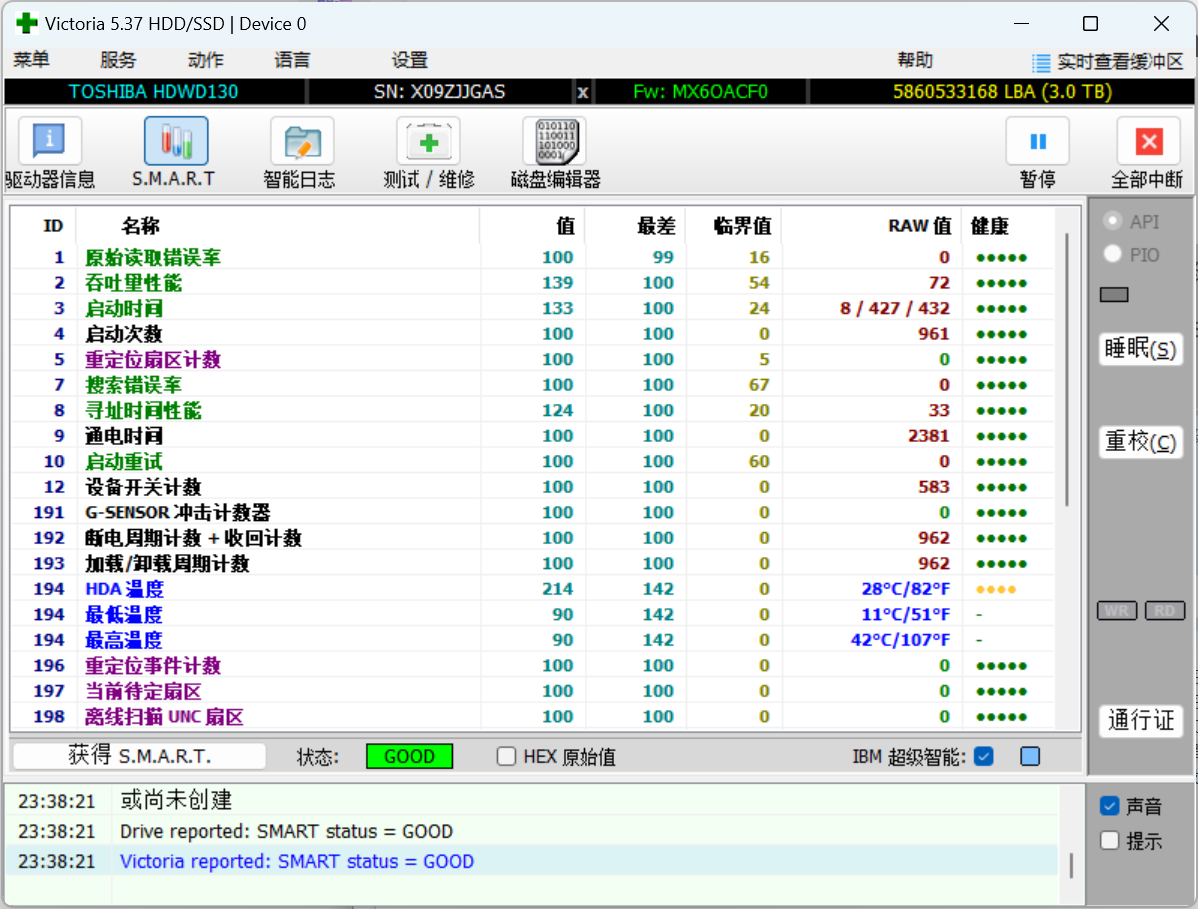Open the 动作 menu
The height and width of the screenshot is (909, 1198).
pyautogui.click(x=204, y=60)
